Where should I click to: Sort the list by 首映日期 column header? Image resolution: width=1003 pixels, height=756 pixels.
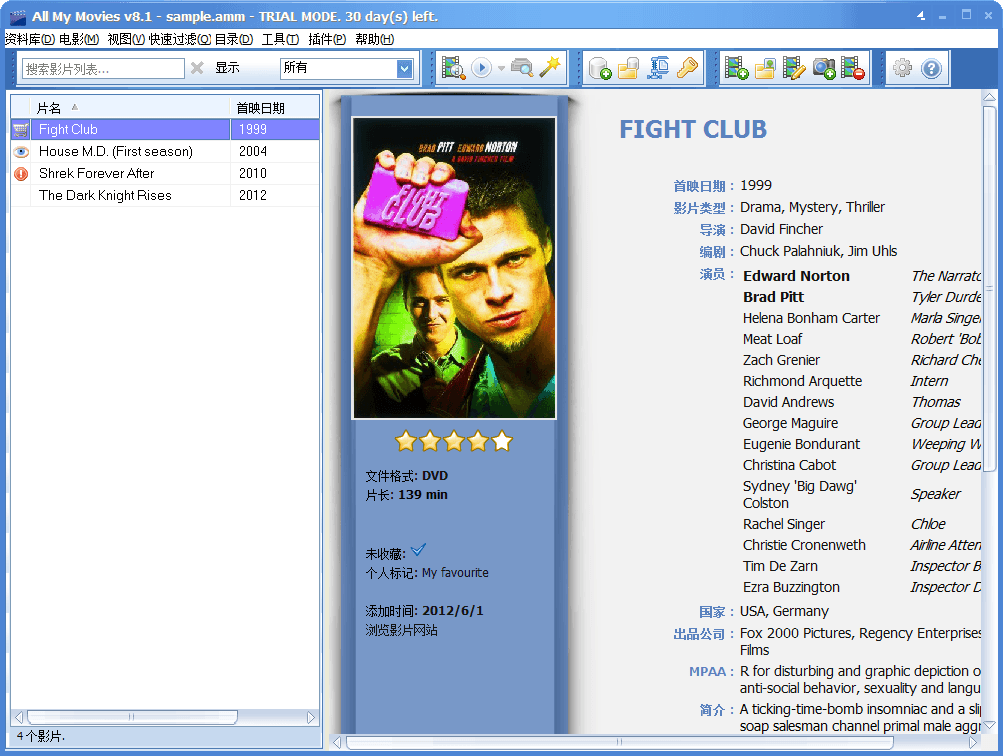click(274, 107)
